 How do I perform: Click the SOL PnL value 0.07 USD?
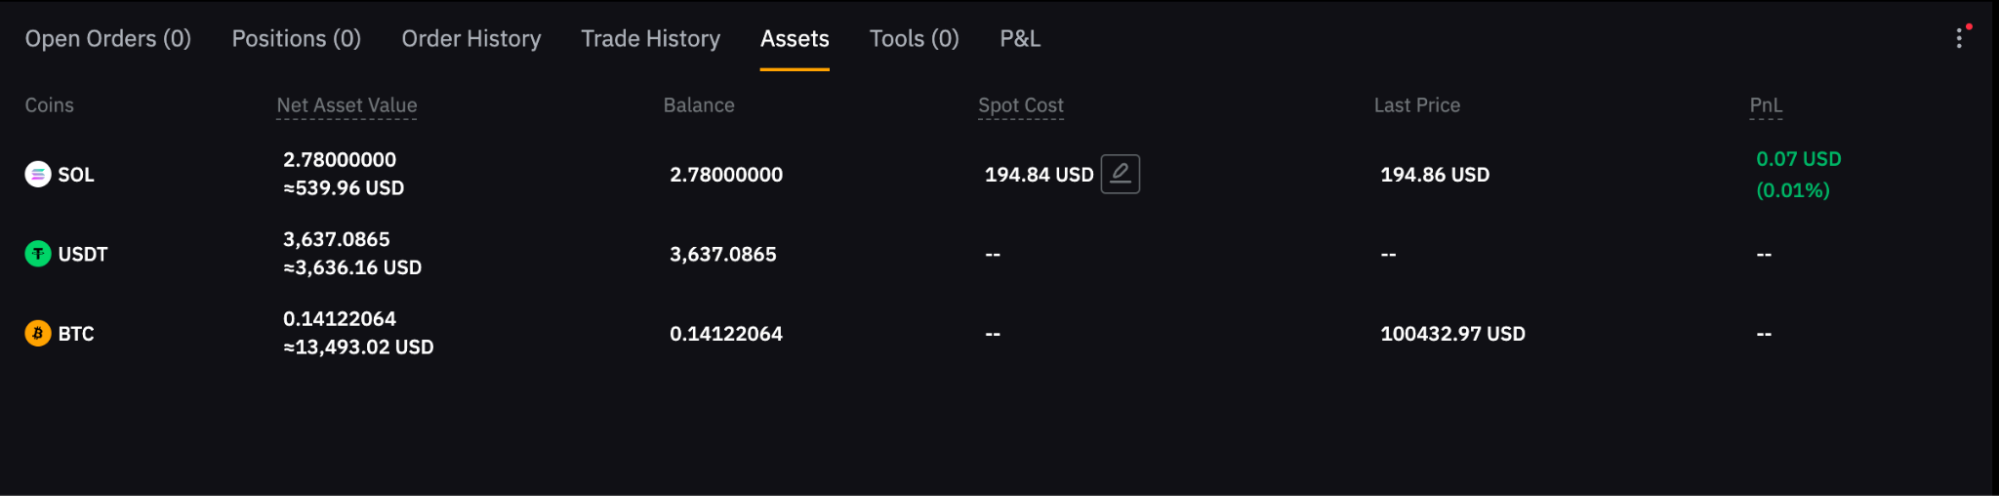[1798, 159]
